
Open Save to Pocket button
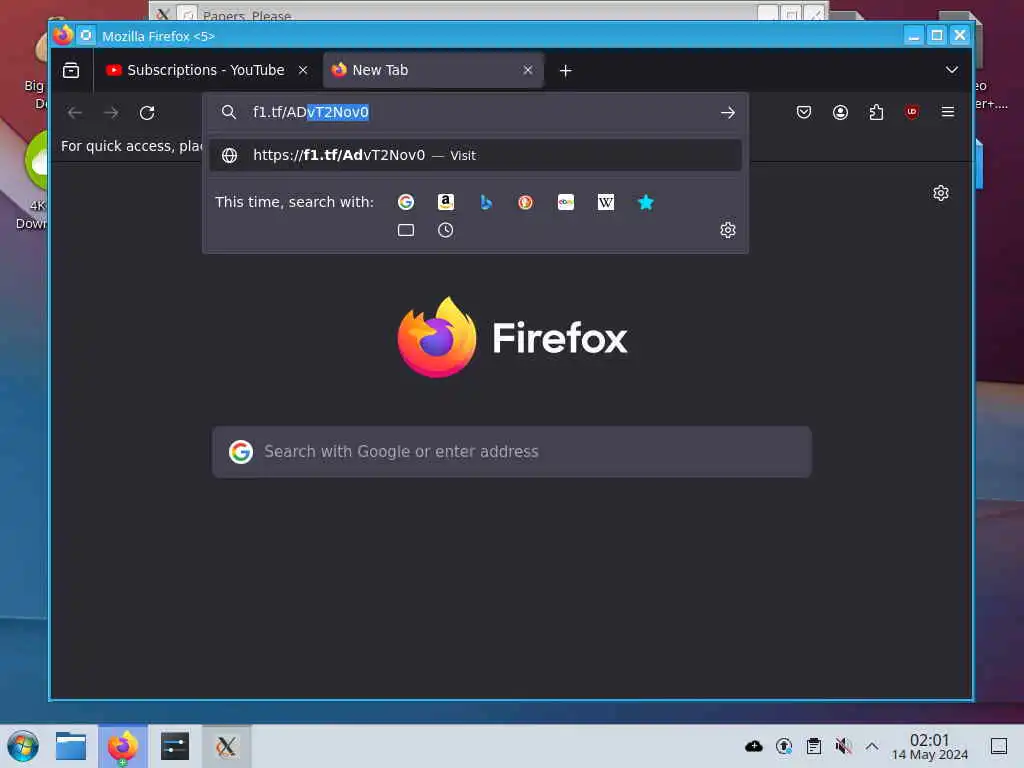pyautogui.click(x=804, y=112)
